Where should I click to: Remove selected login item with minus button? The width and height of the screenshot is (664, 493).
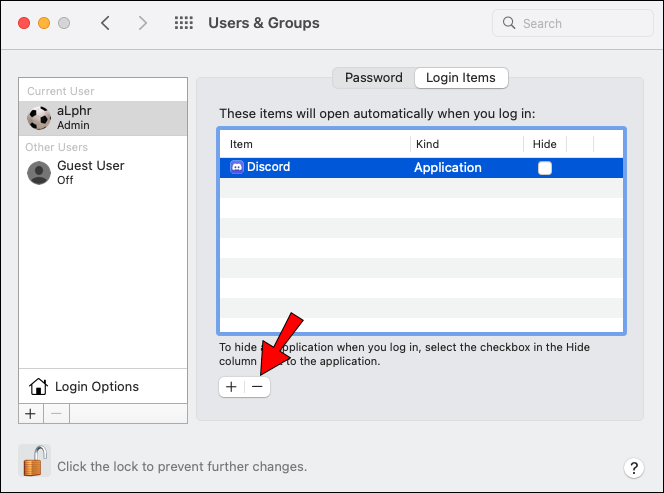click(x=257, y=386)
